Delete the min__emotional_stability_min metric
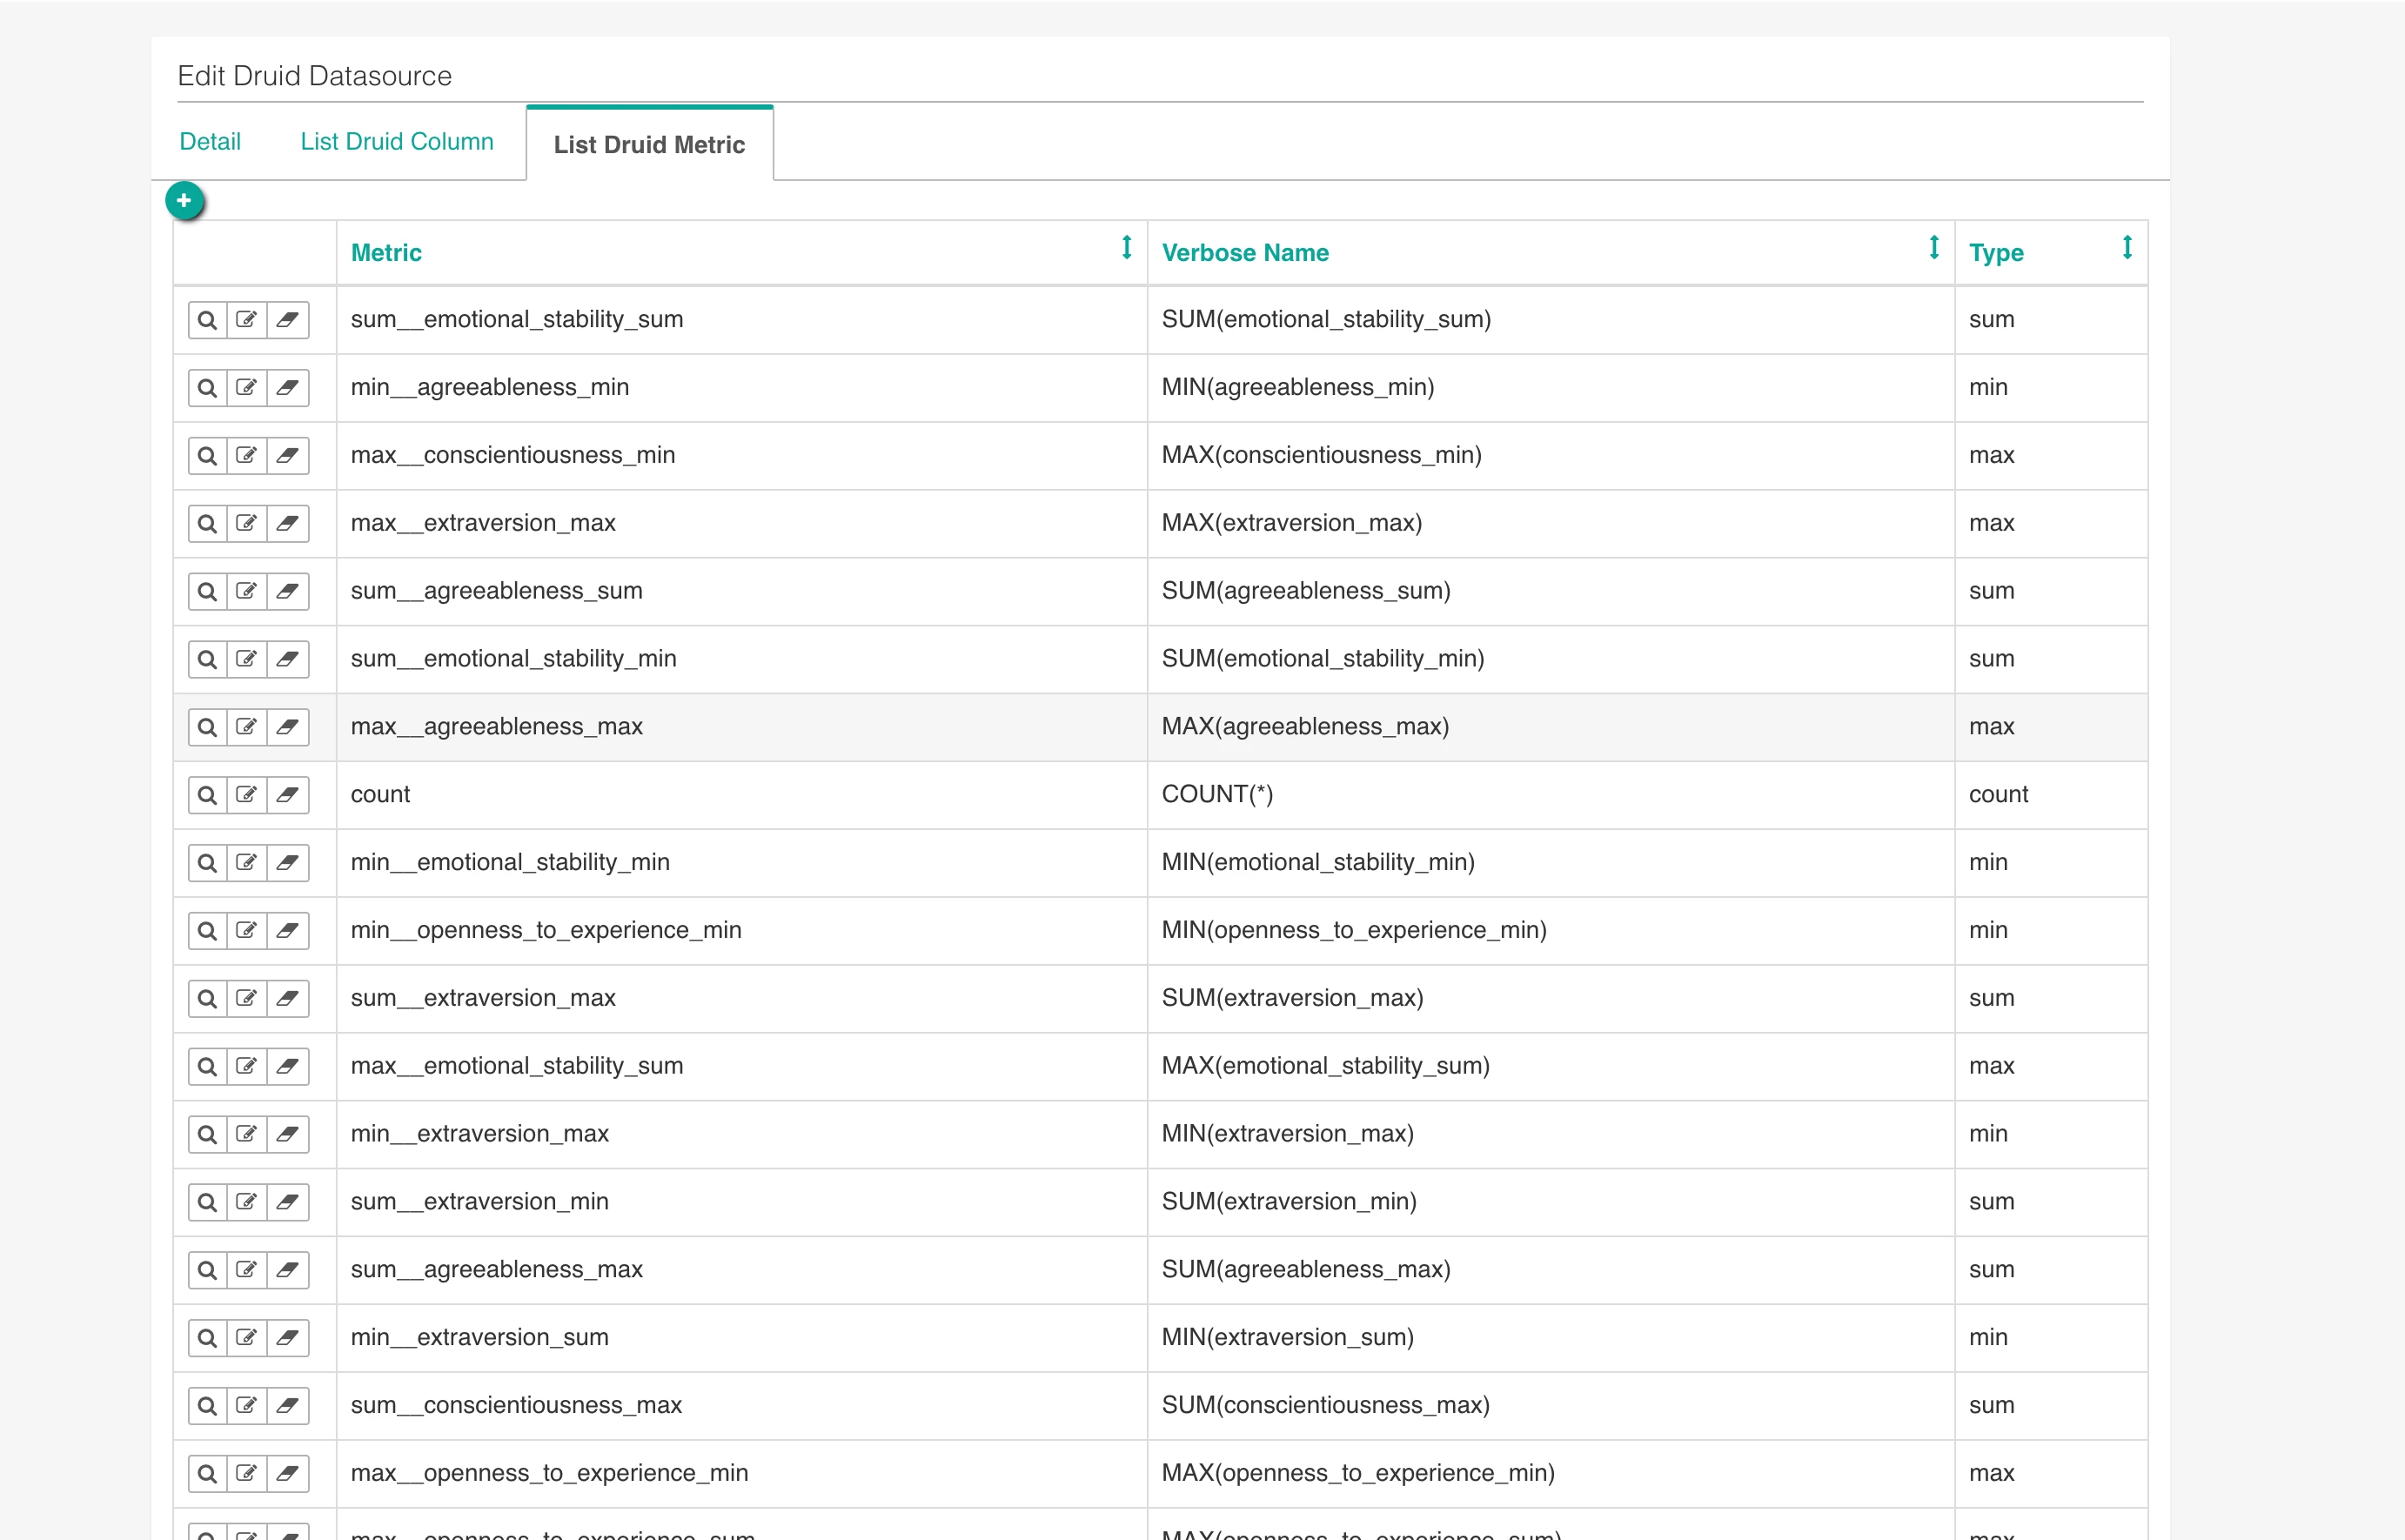Image resolution: width=2405 pixels, height=1540 pixels. [288, 863]
